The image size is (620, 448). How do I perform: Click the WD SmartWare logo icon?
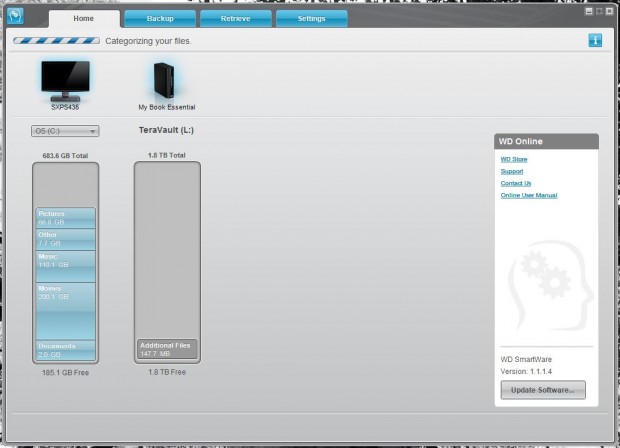pyautogui.click(x=15, y=16)
